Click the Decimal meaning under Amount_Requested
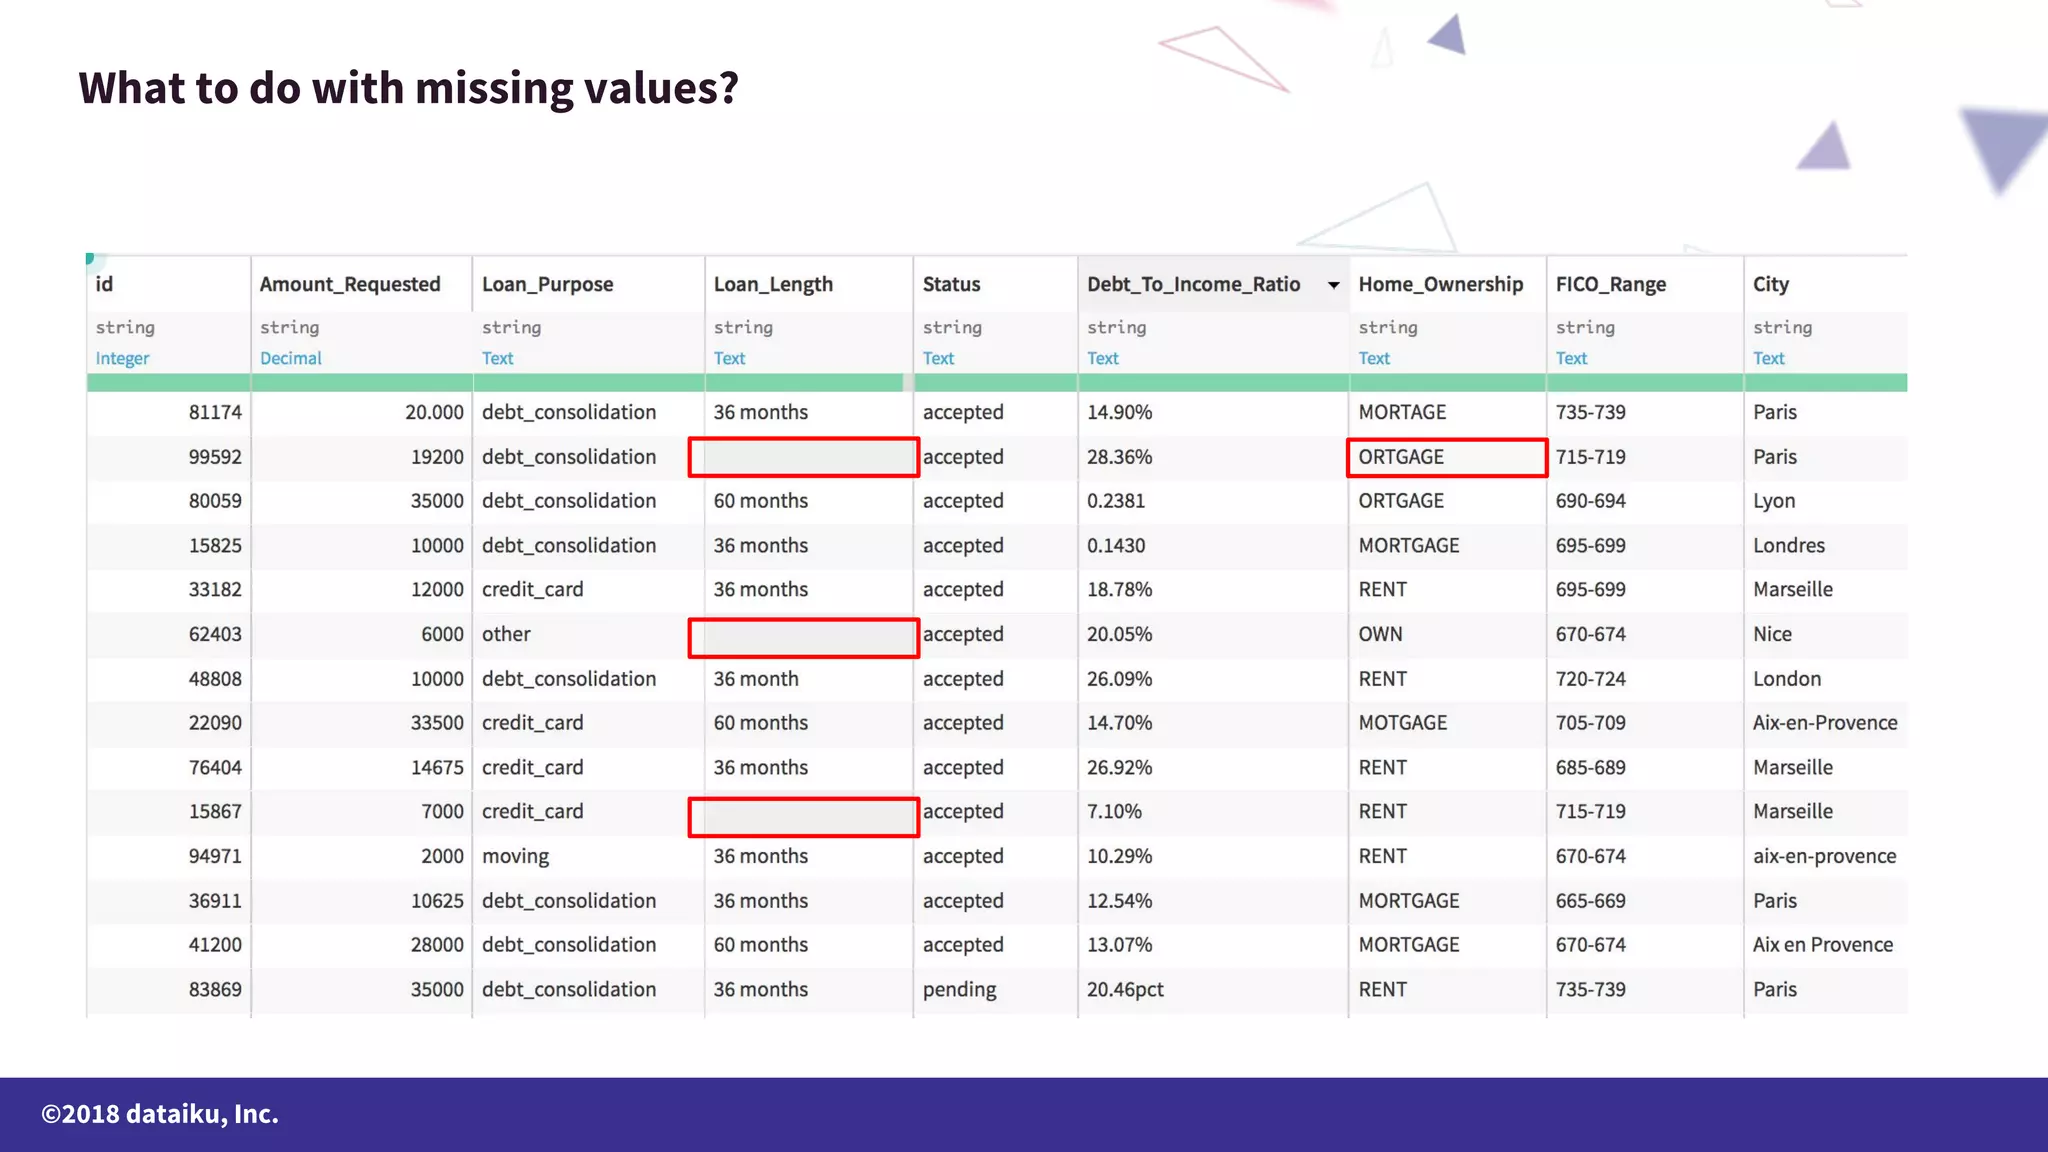Screen dimensions: 2048x1152 [x=290, y=358]
